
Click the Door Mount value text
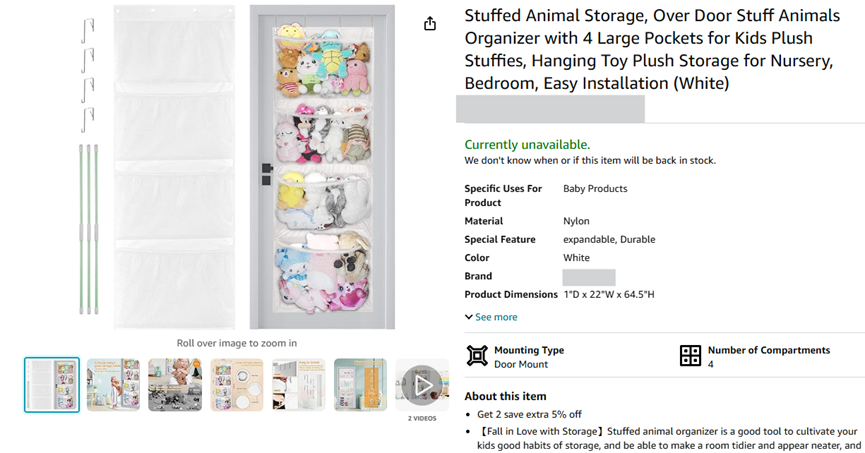click(520, 365)
